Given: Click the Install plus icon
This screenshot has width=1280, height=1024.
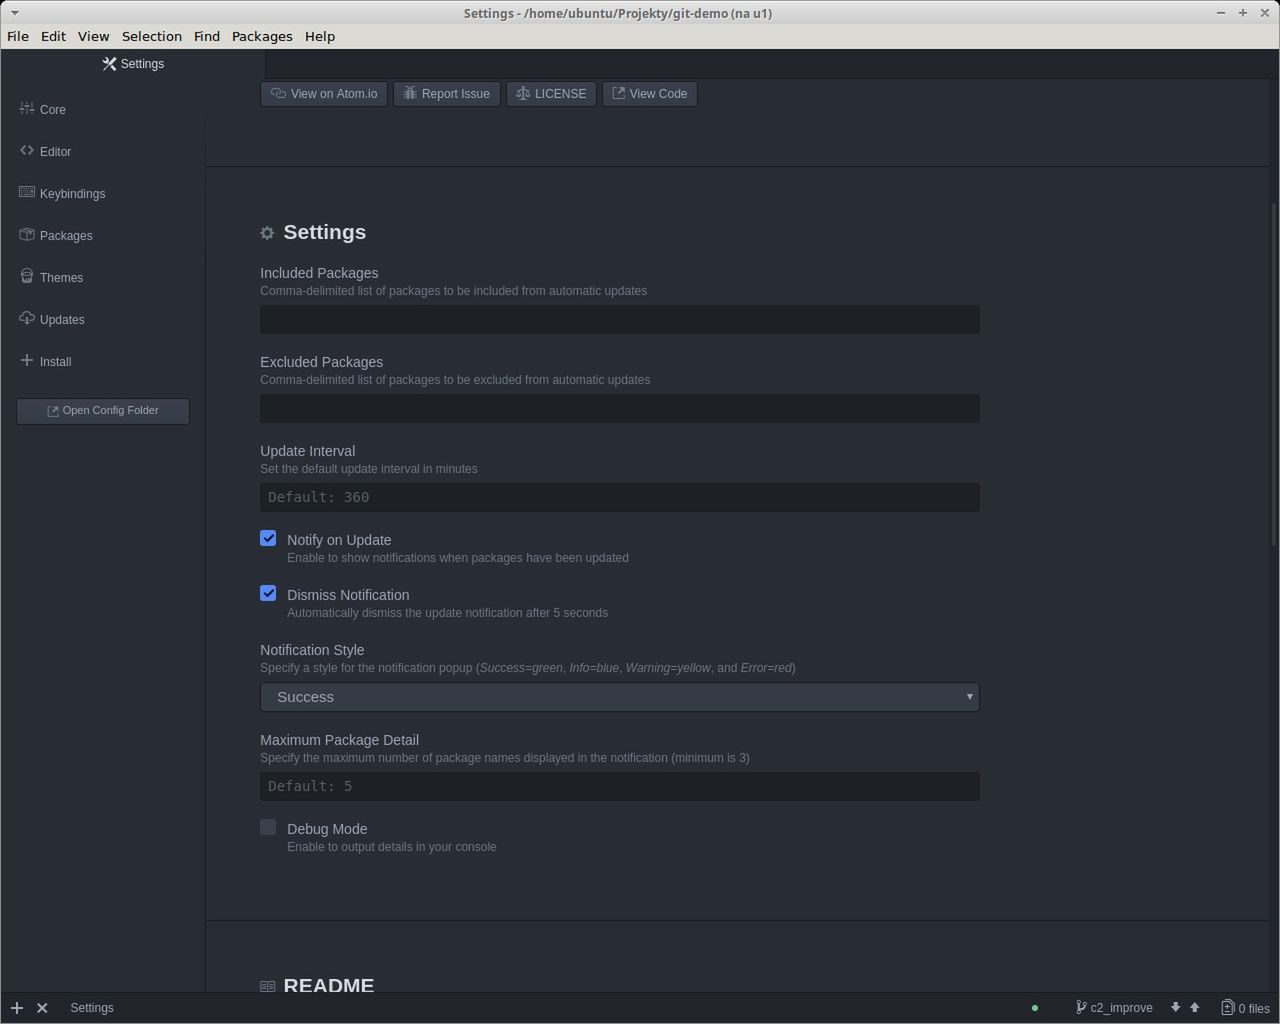Looking at the screenshot, I should point(27,360).
